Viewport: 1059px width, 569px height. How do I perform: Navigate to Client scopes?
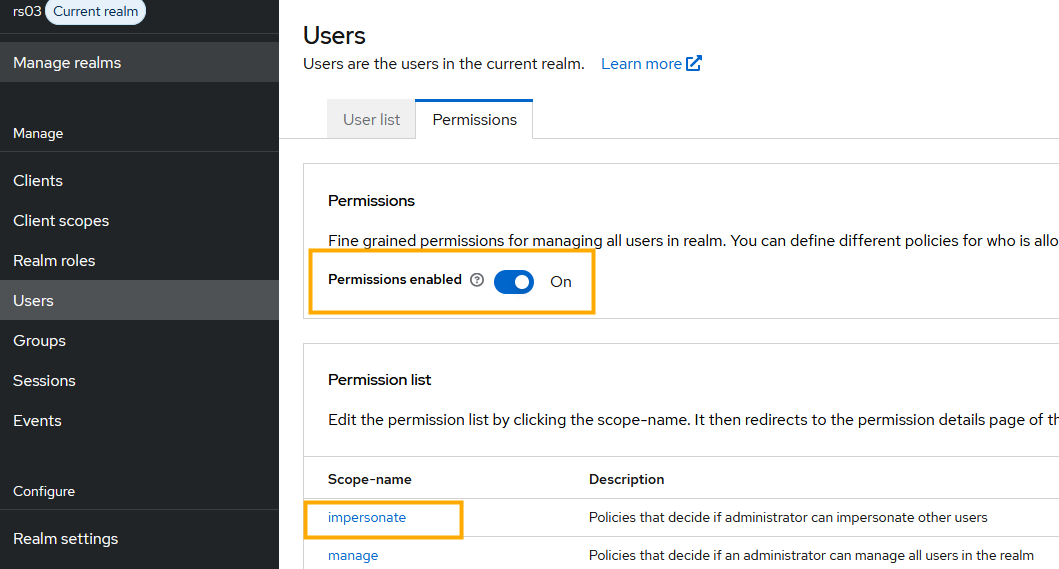[x=61, y=220]
